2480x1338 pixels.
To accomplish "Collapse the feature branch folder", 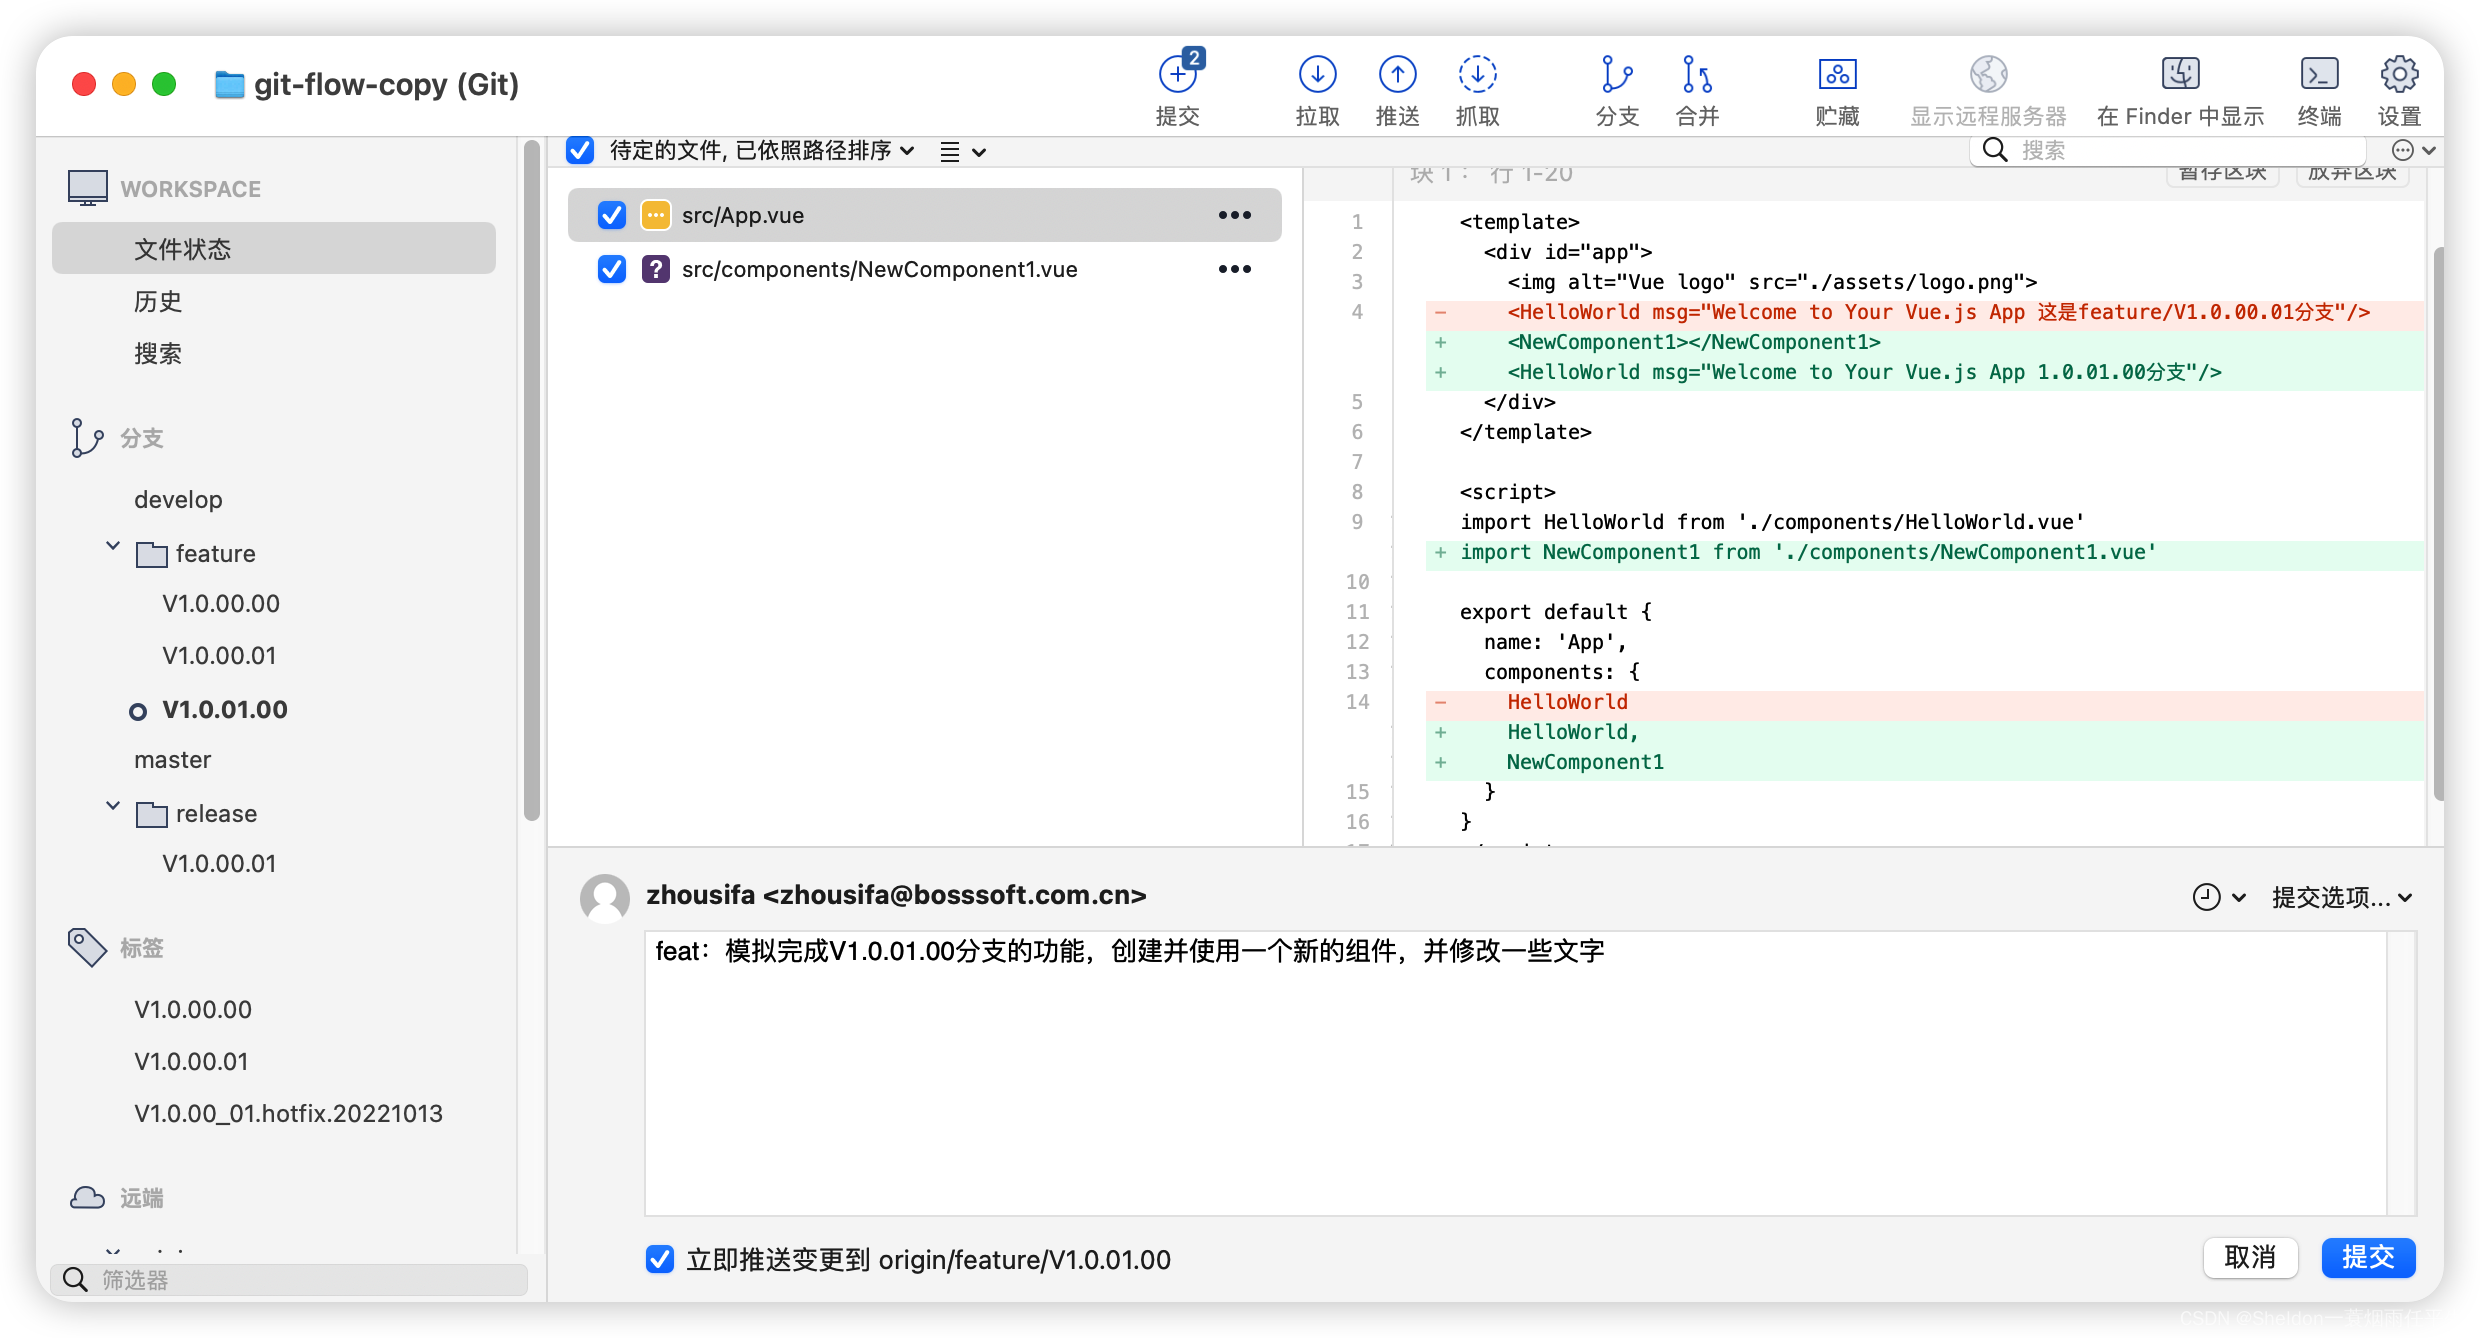I will 113,546.
